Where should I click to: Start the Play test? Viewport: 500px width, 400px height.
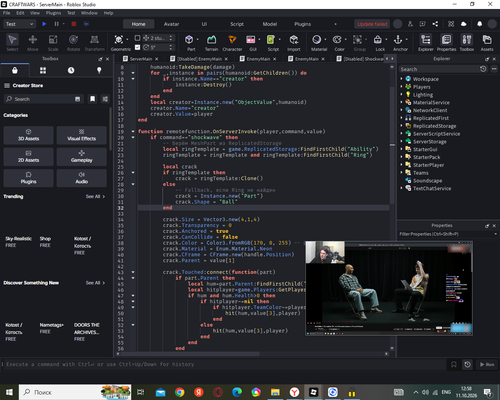click(44, 24)
